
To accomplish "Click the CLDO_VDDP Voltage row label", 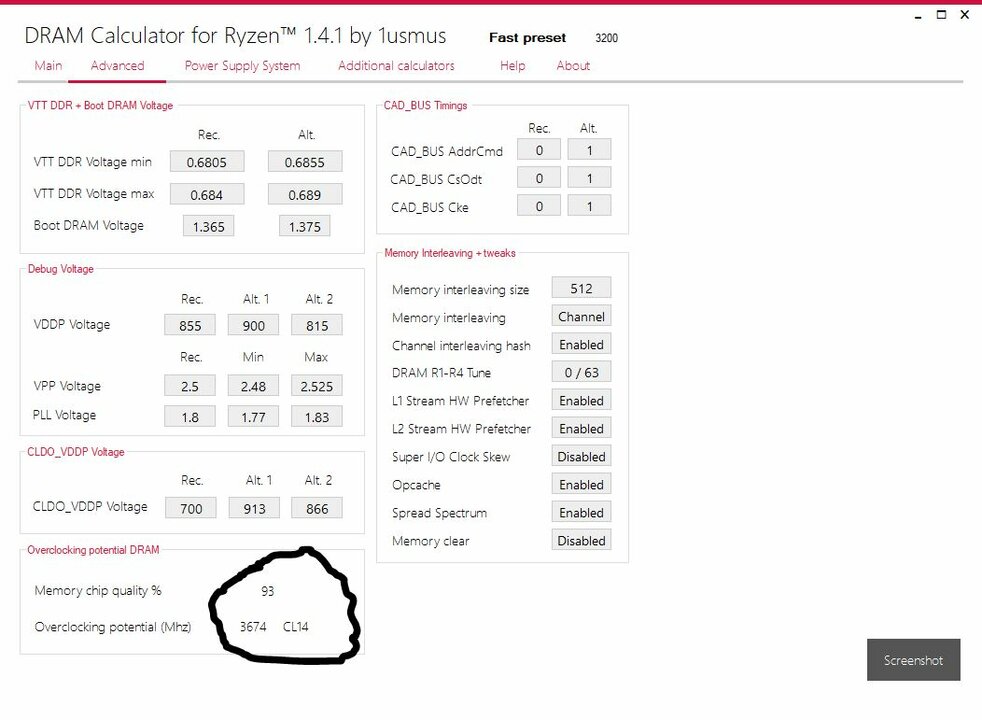I will click(x=90, y=507).
